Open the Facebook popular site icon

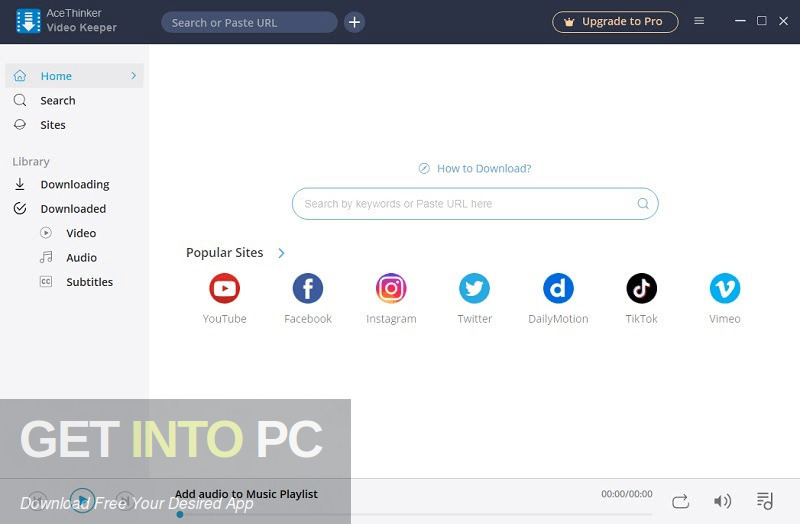[x=308, y=288]
